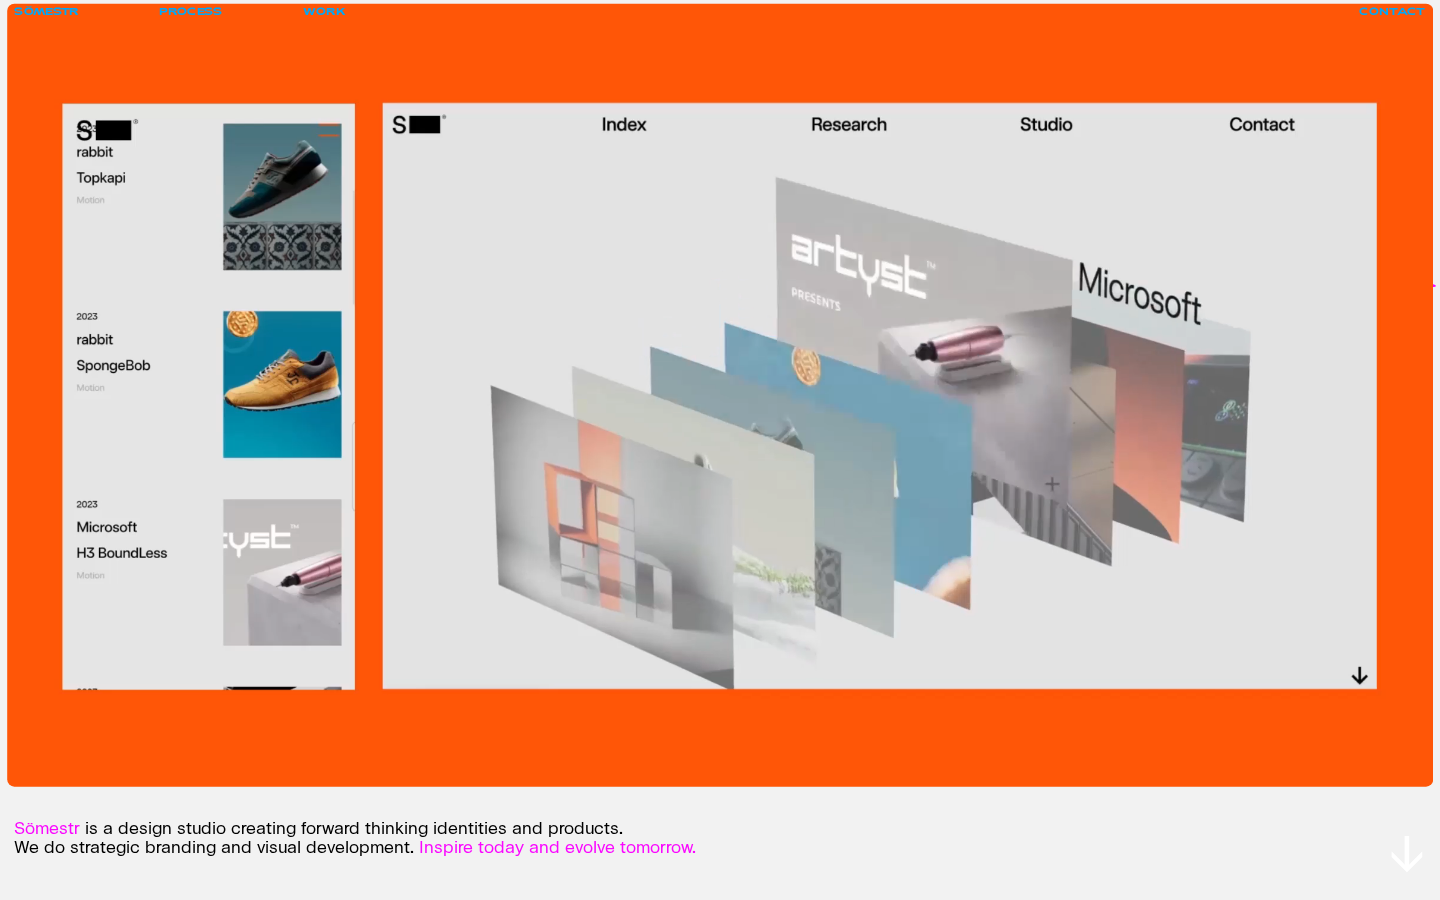1440x900 pixels.
Task: Select CONTACT in the top bar
Action: (1391, 12)
